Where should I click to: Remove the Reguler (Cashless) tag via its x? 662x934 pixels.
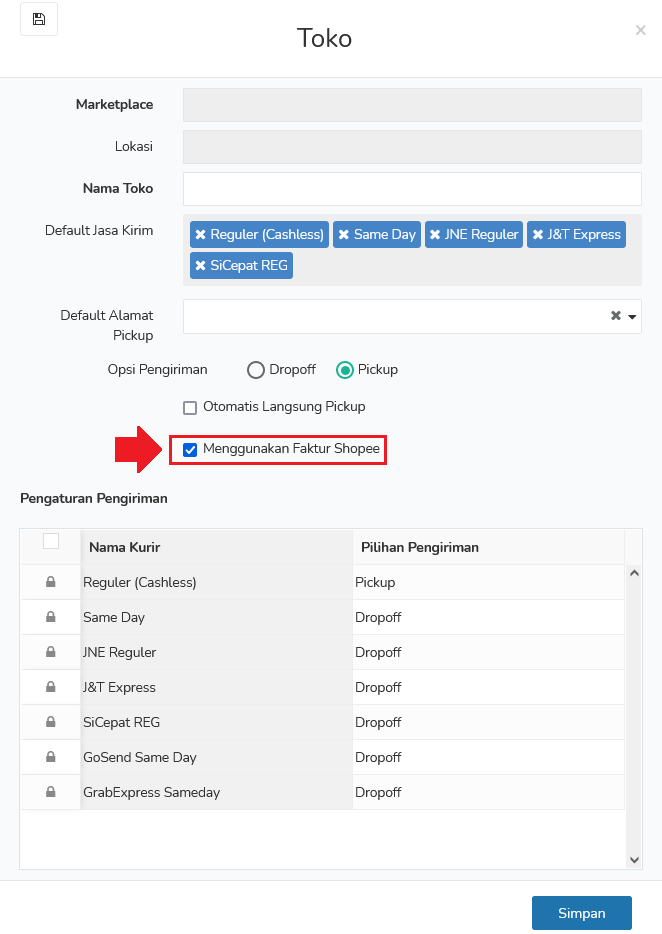pos(201,235)
